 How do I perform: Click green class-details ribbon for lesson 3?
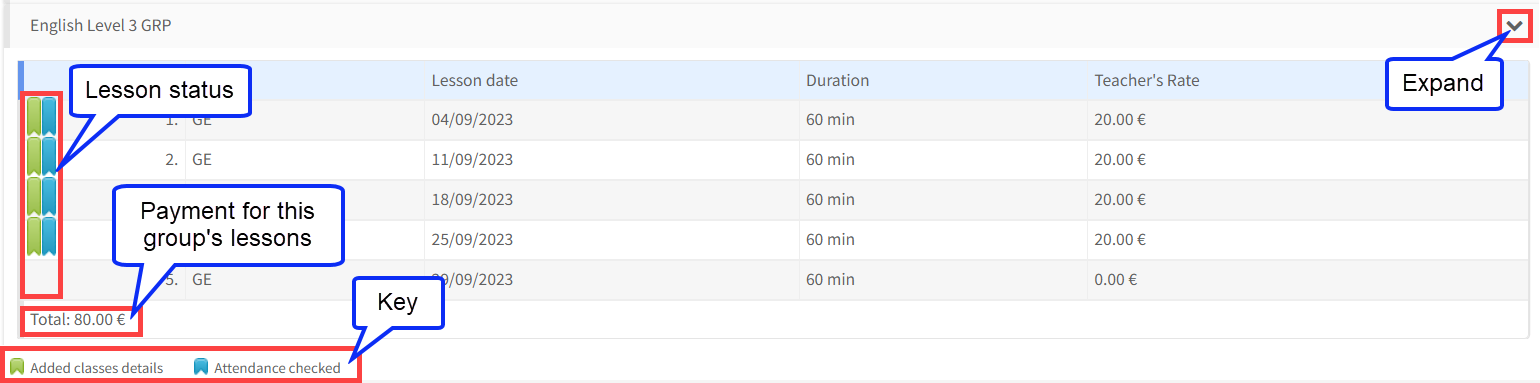(x=34, y=197)
